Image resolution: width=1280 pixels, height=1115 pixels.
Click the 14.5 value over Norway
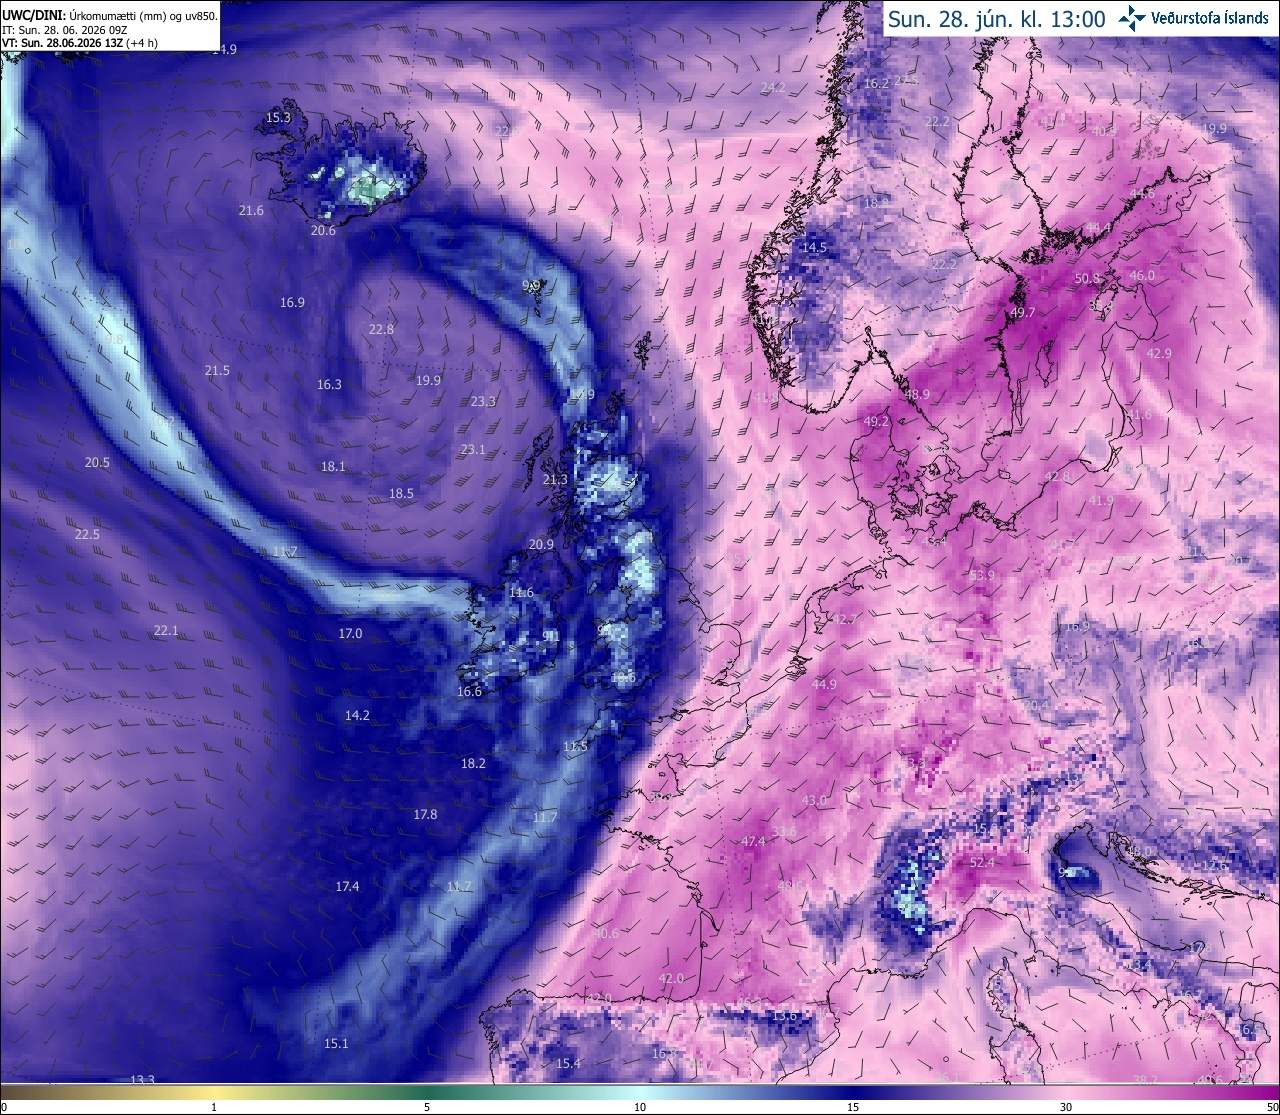815,247
